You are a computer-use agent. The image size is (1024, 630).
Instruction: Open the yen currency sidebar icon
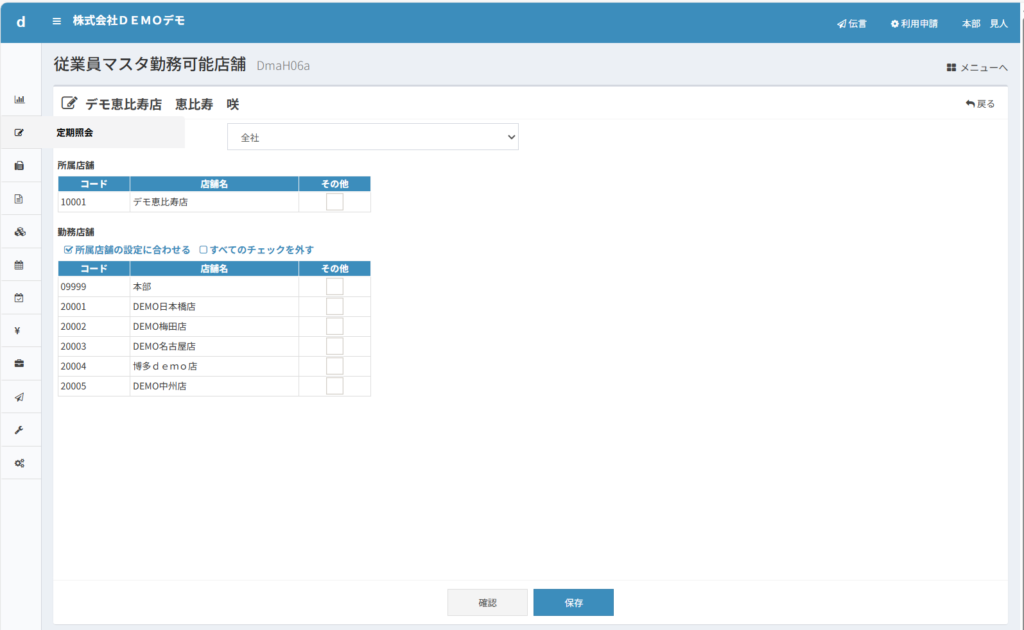coord(19,330)
